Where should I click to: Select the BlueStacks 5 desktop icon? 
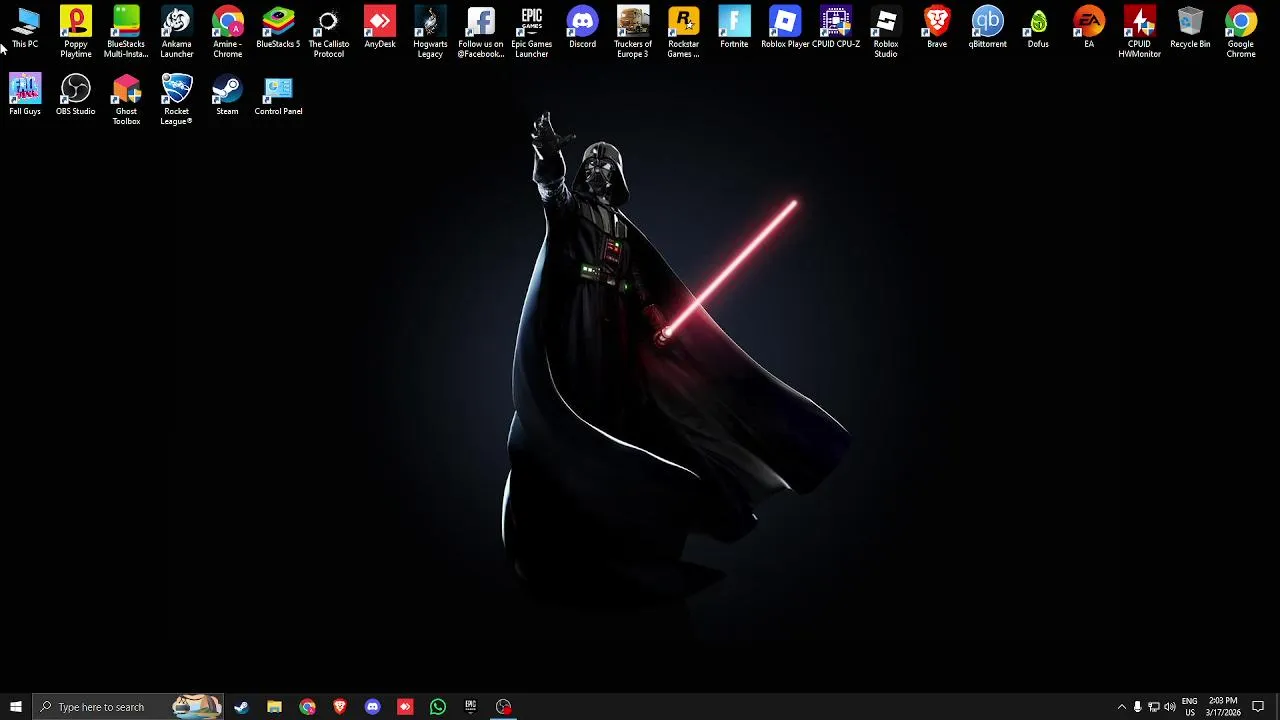(x=278, y=28)
